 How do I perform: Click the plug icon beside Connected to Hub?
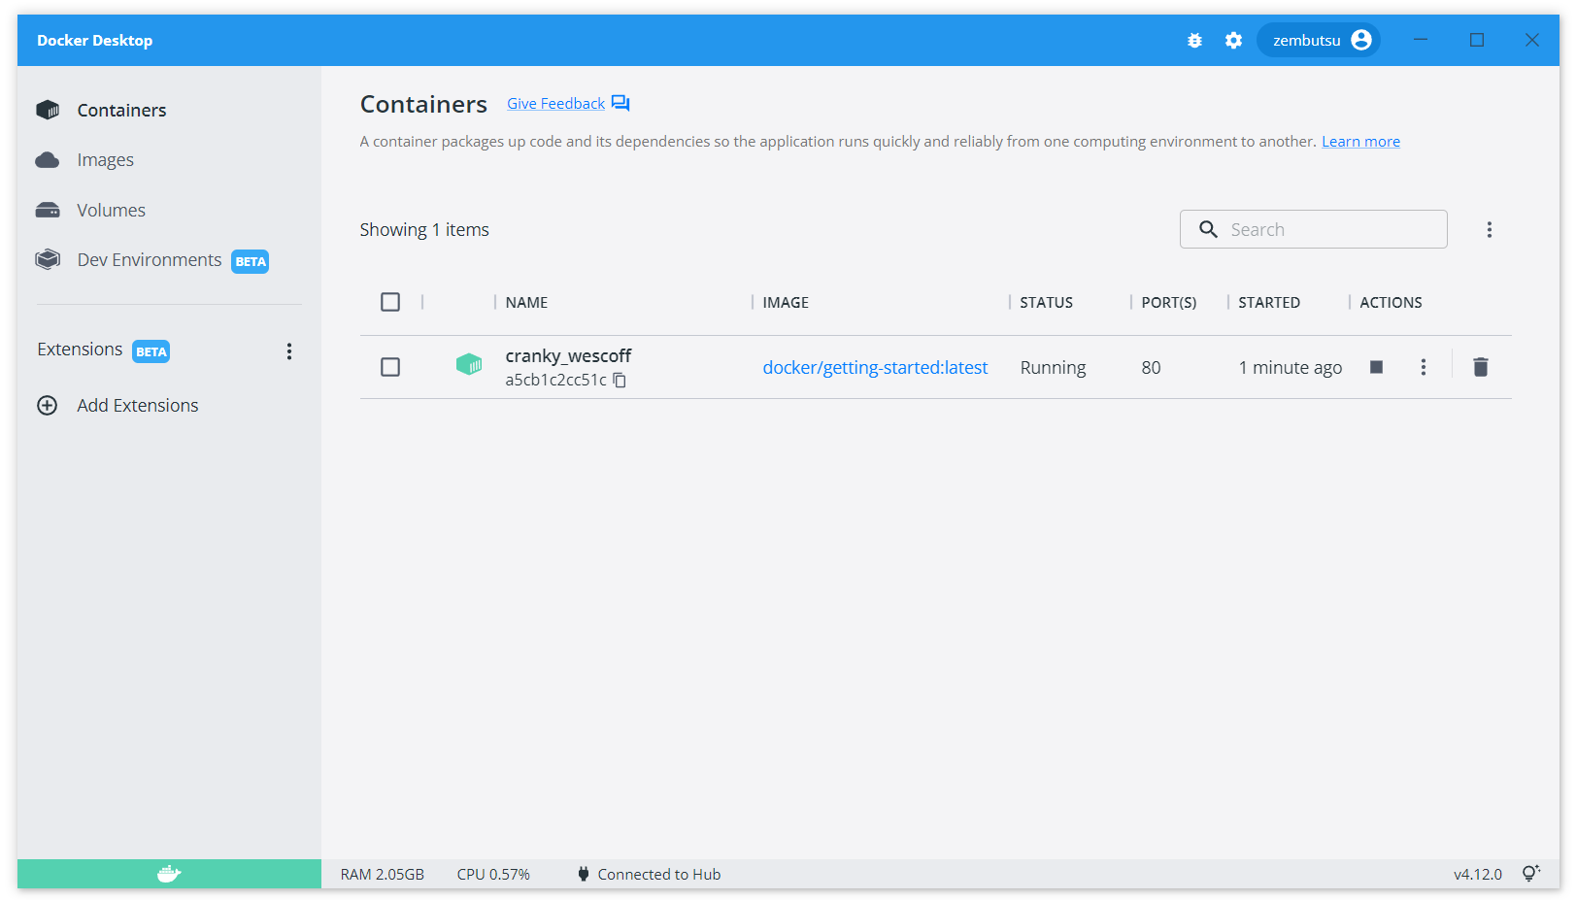click(584, 874)
